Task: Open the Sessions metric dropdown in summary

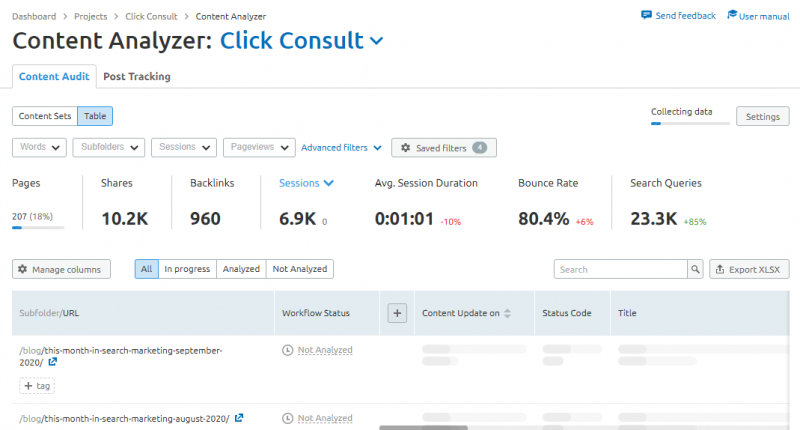Action: 306,183
